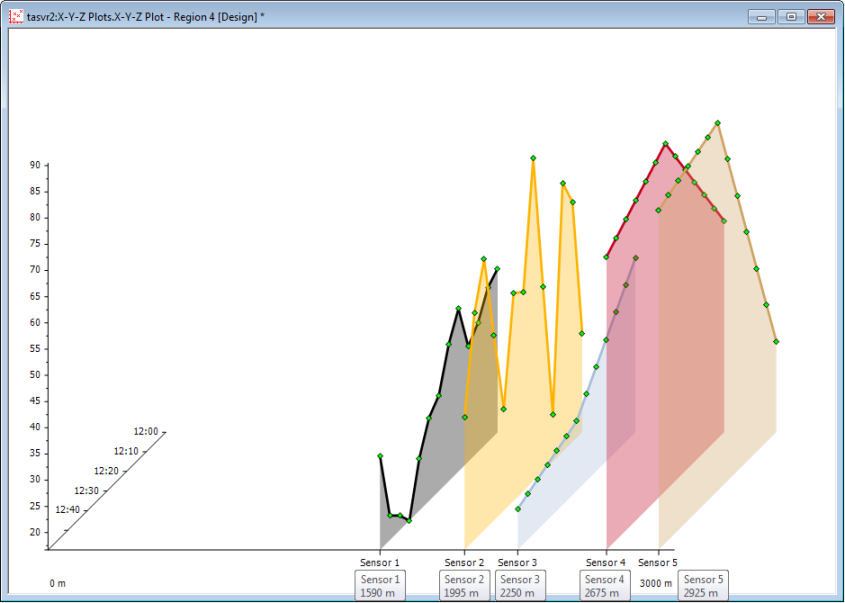Select the Sensor 2 1995 m label box
The image size is (845, 603).
coord(464,587)
